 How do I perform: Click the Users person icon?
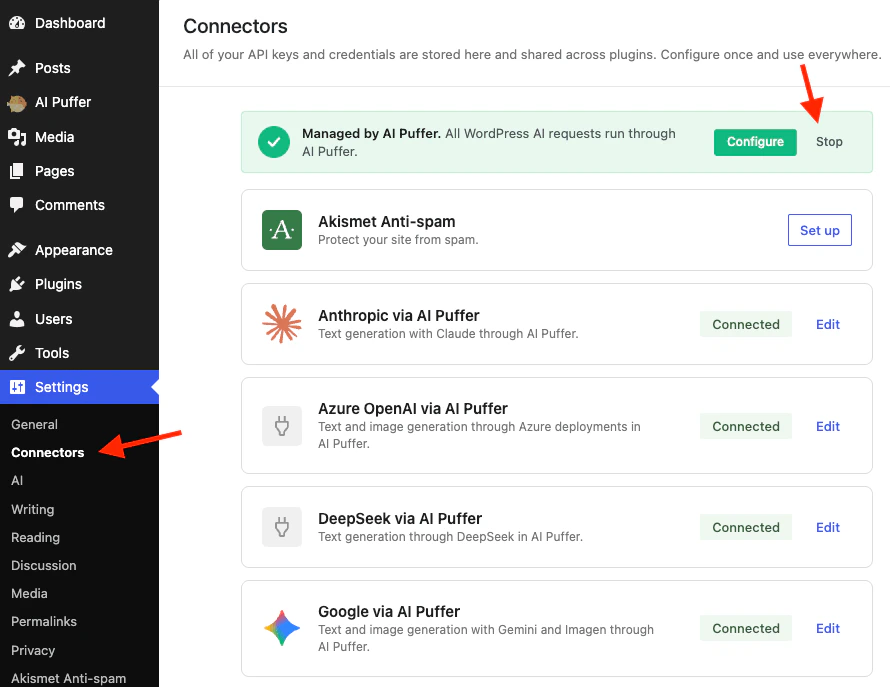17,319
